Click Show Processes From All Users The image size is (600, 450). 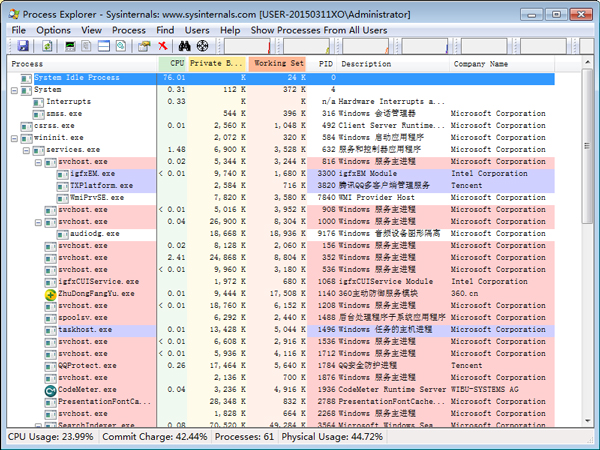(319, 30)
